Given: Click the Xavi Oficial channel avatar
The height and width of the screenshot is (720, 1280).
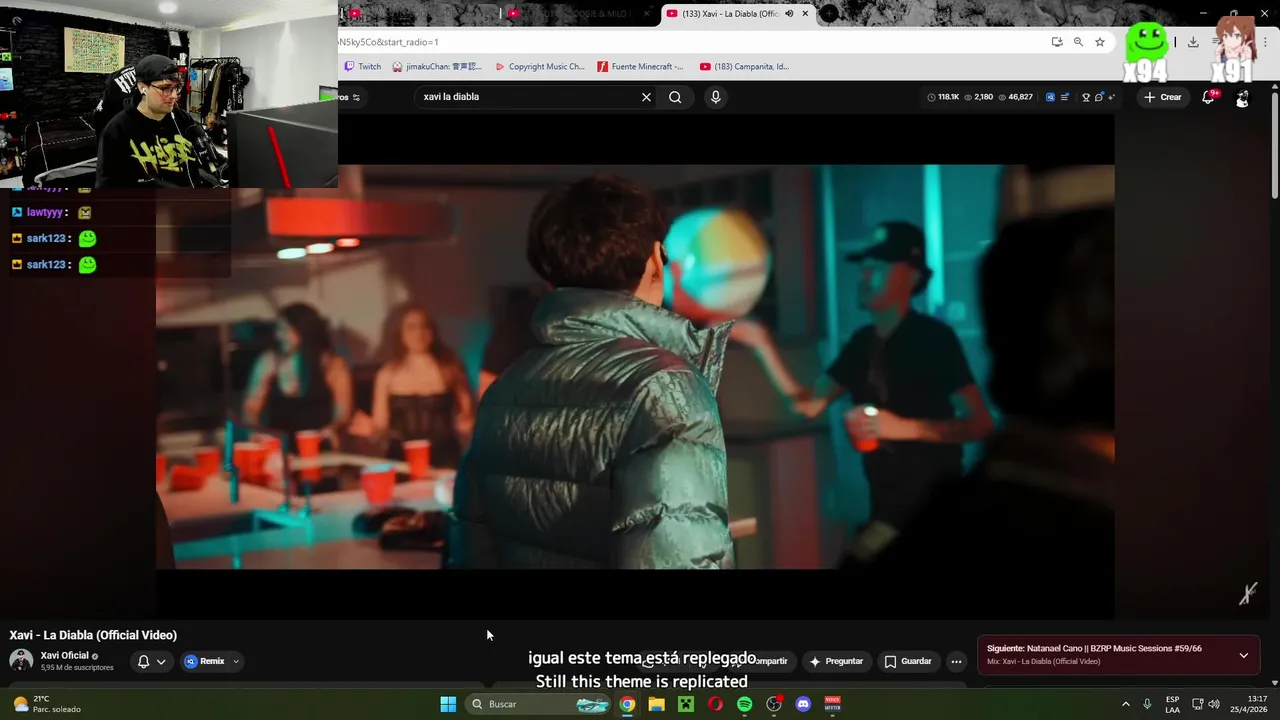Looking at the screenshot, I should tap(21, 661).
